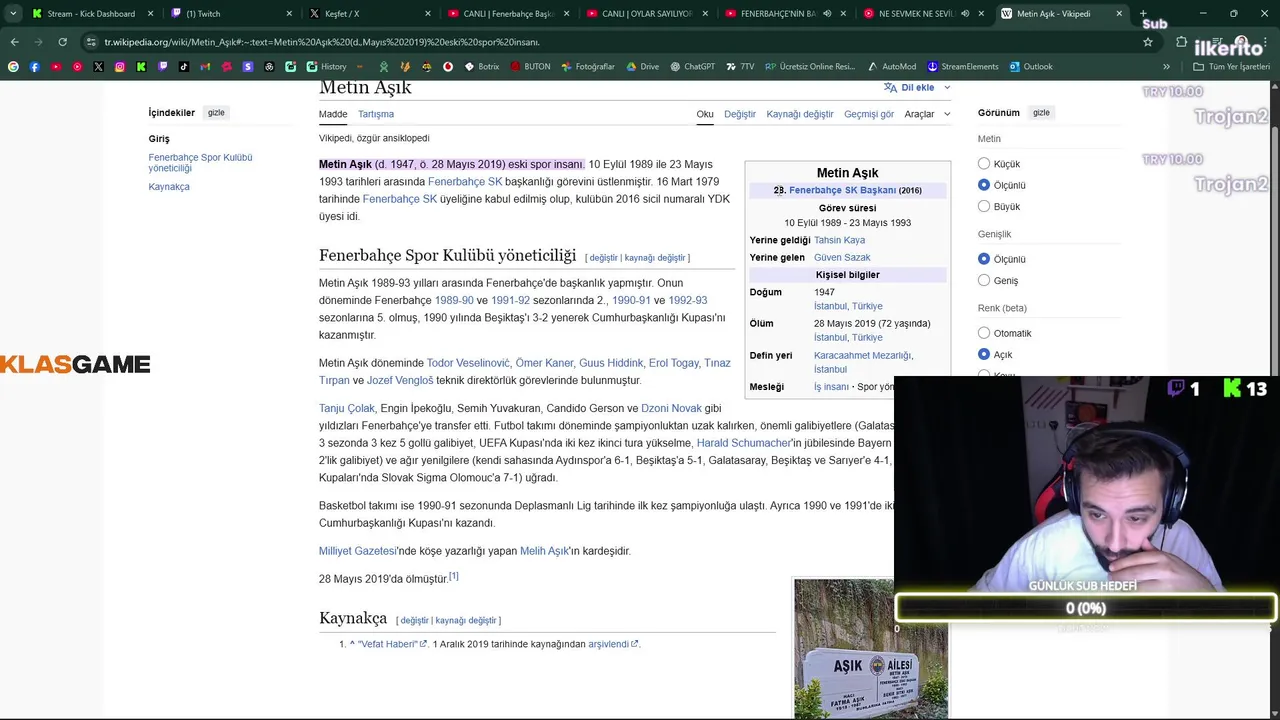Go back to the previous page
The image size is (1280, 720).
point(14,42)
